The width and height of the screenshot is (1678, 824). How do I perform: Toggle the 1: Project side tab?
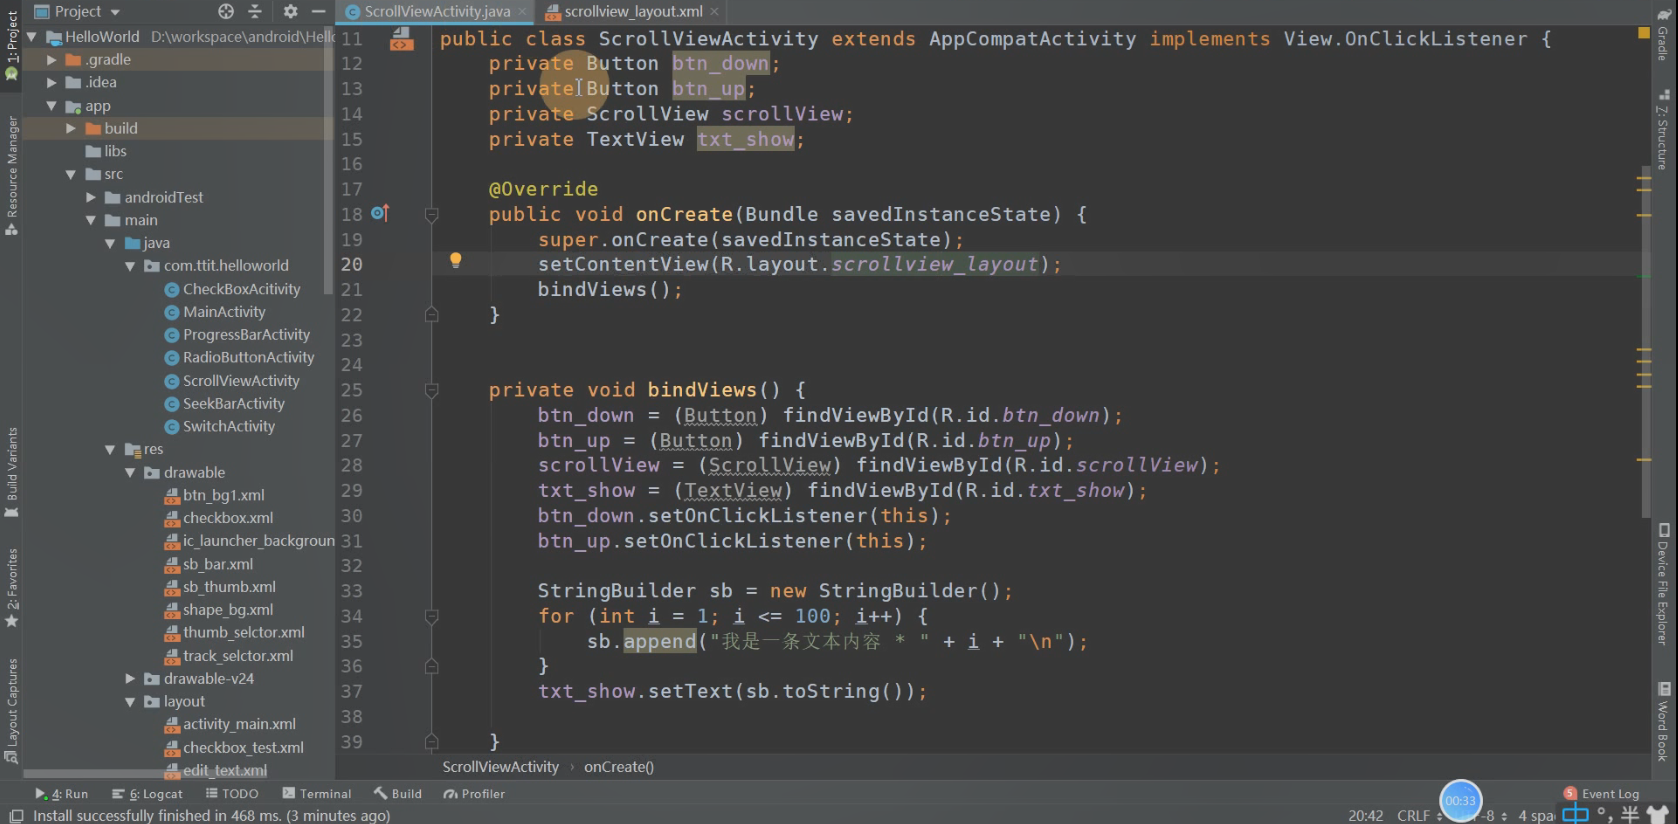click(12, 46)
